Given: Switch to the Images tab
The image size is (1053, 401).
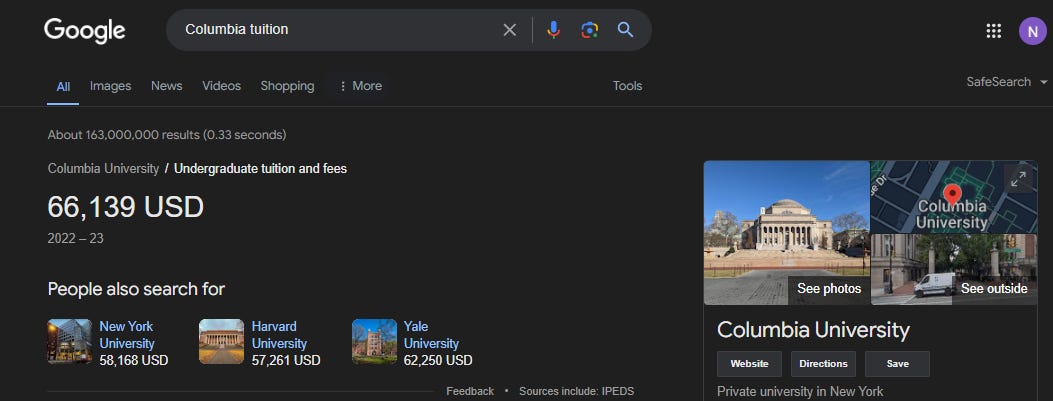Looking at the screenshot, I should click(x=111, y=86).
